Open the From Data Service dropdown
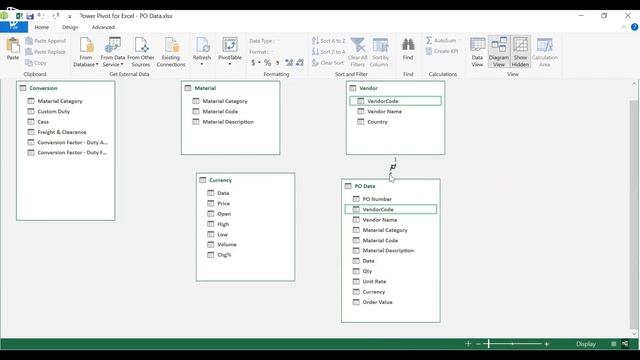Image resolution: width=640 pixels, height=360 pixels. [113, 52]
